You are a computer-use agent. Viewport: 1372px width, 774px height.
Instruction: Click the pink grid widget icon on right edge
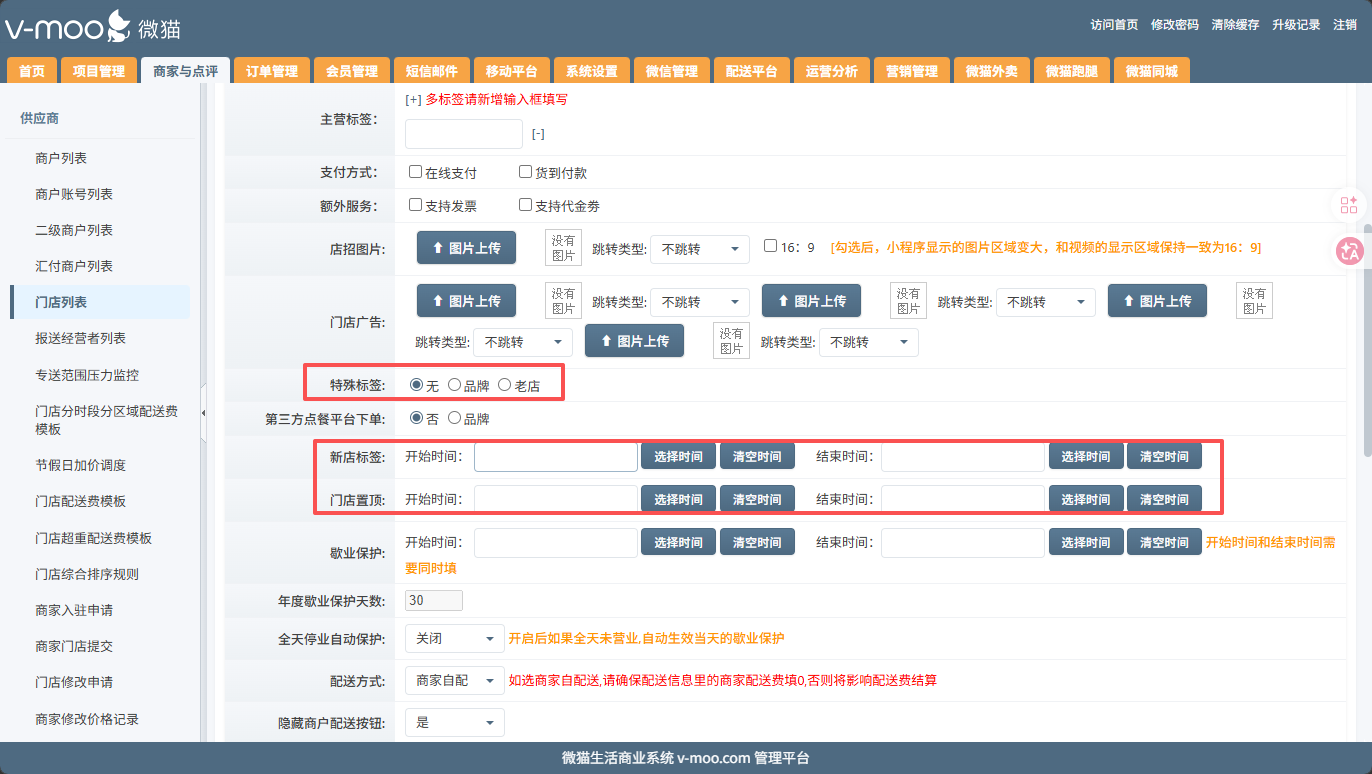[1349, 205]
